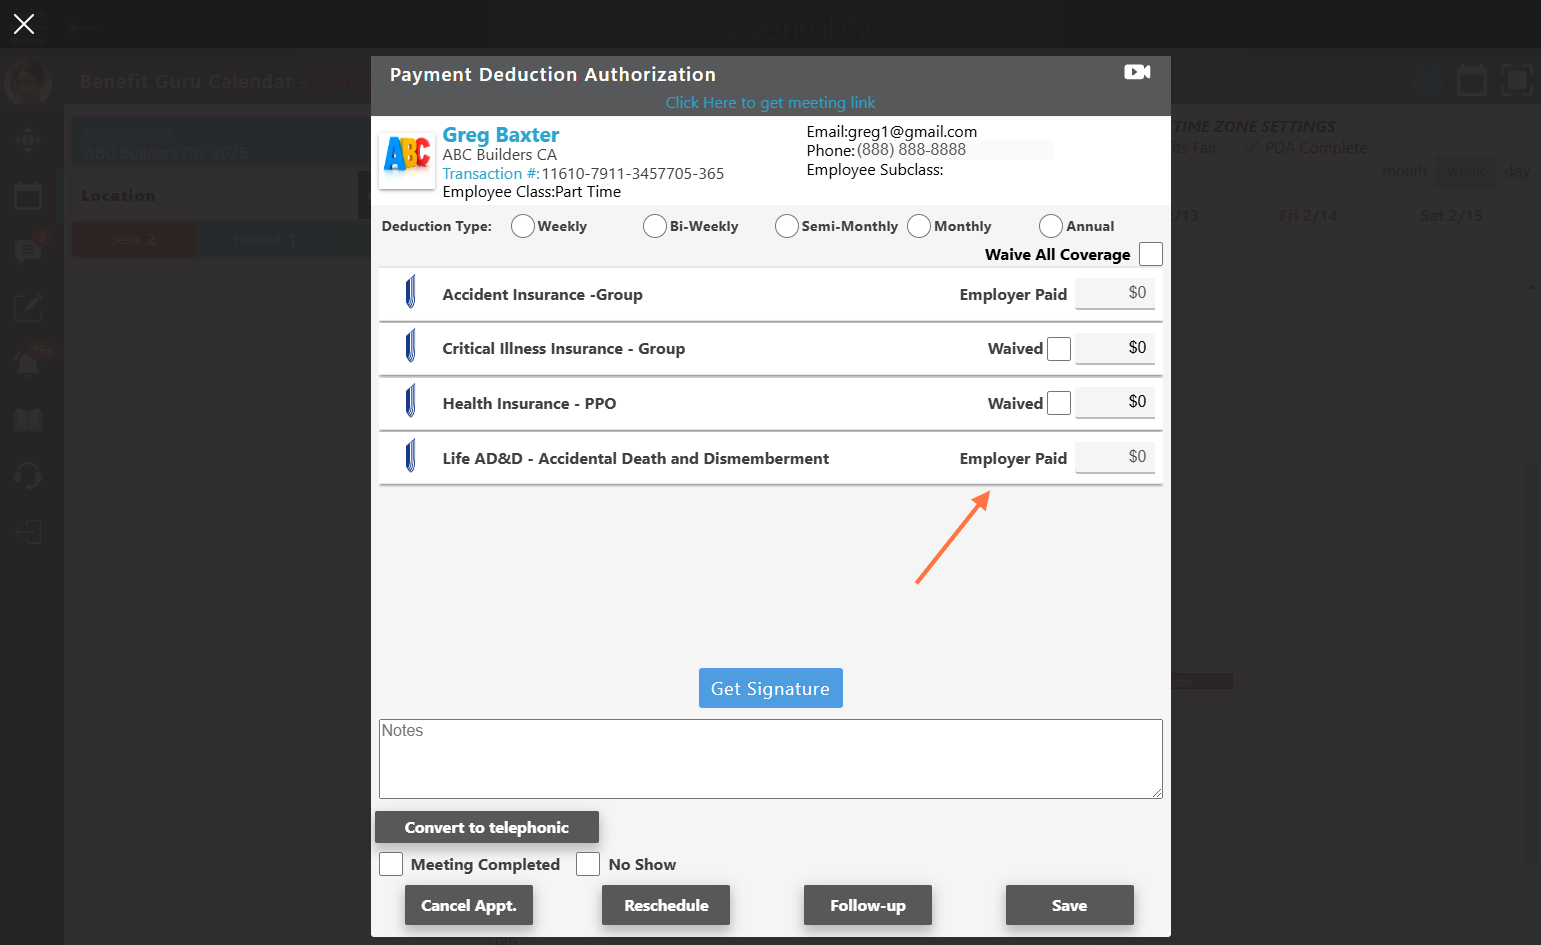Check the Waive All Coverage box
Image resolution: width=1541 pixels, height=945 pixels.
(1151, 254)
